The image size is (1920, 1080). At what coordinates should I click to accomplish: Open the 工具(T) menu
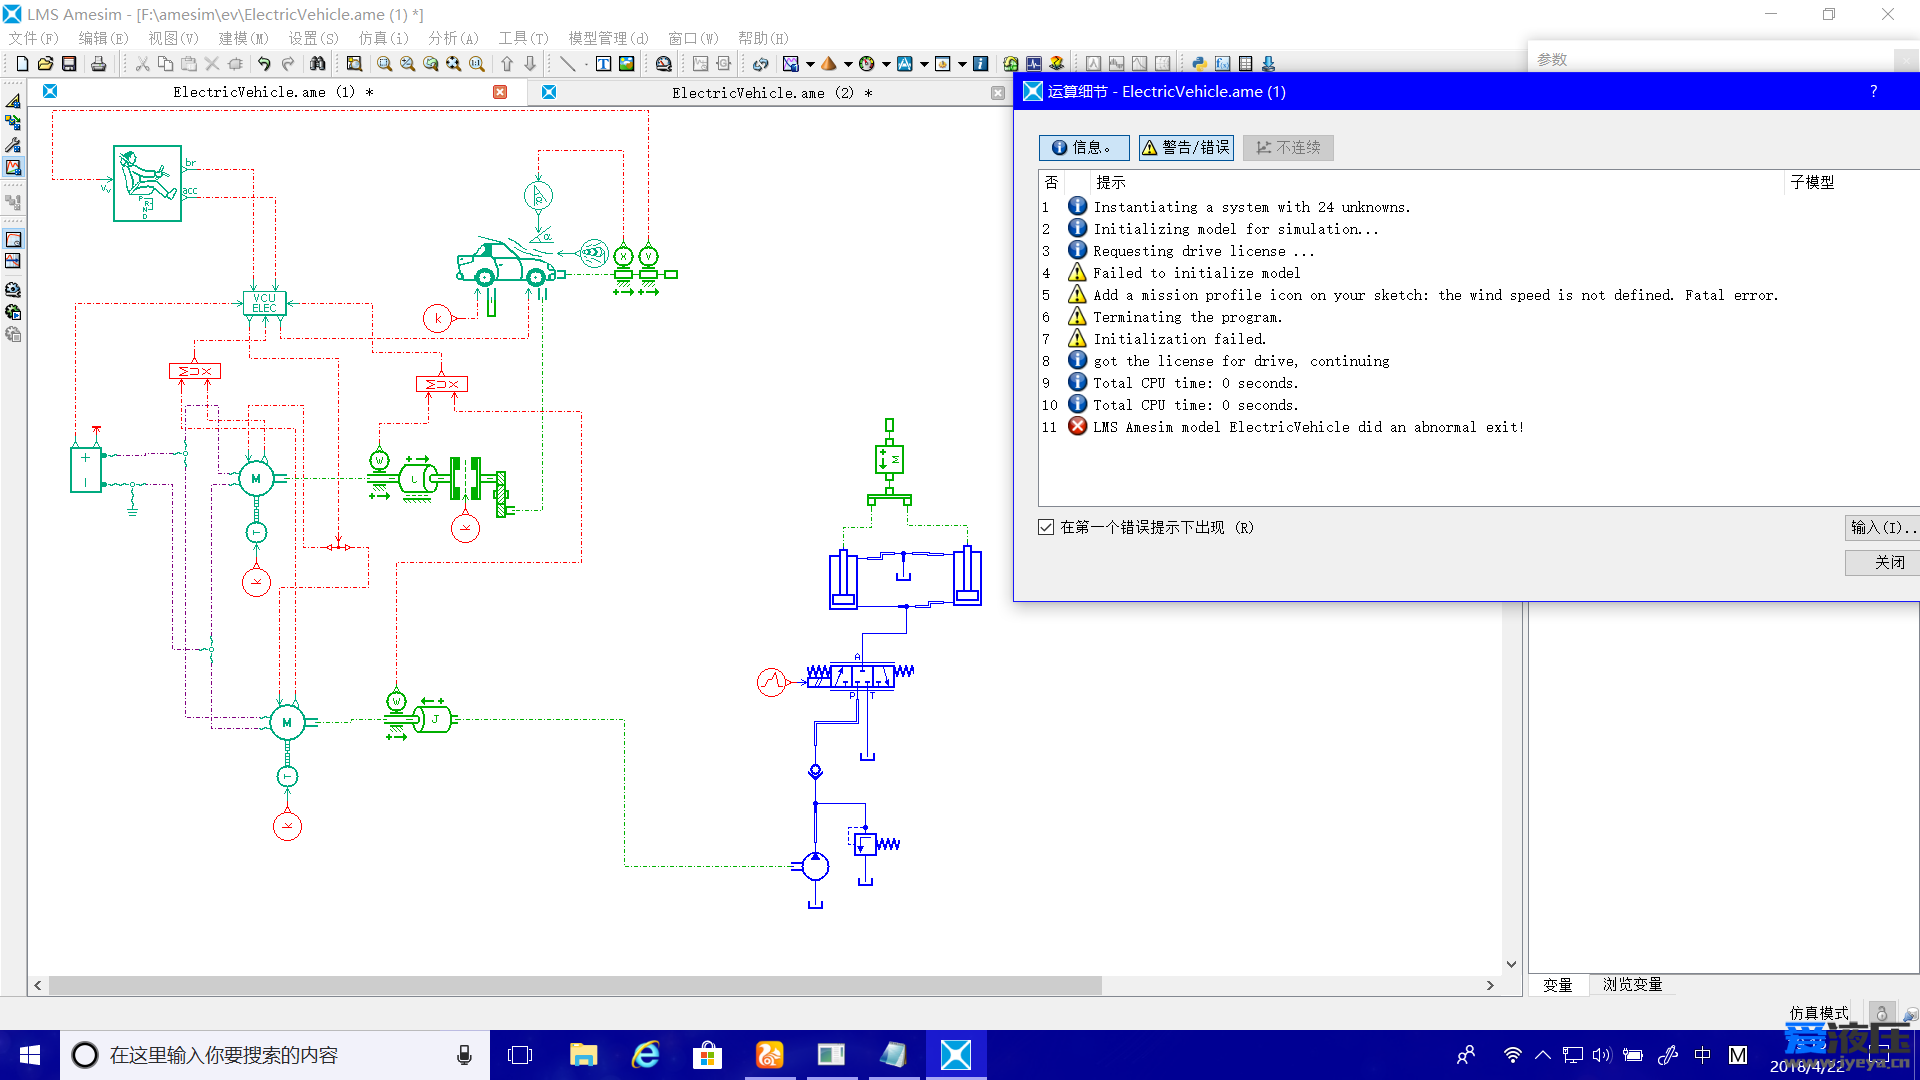523,38
